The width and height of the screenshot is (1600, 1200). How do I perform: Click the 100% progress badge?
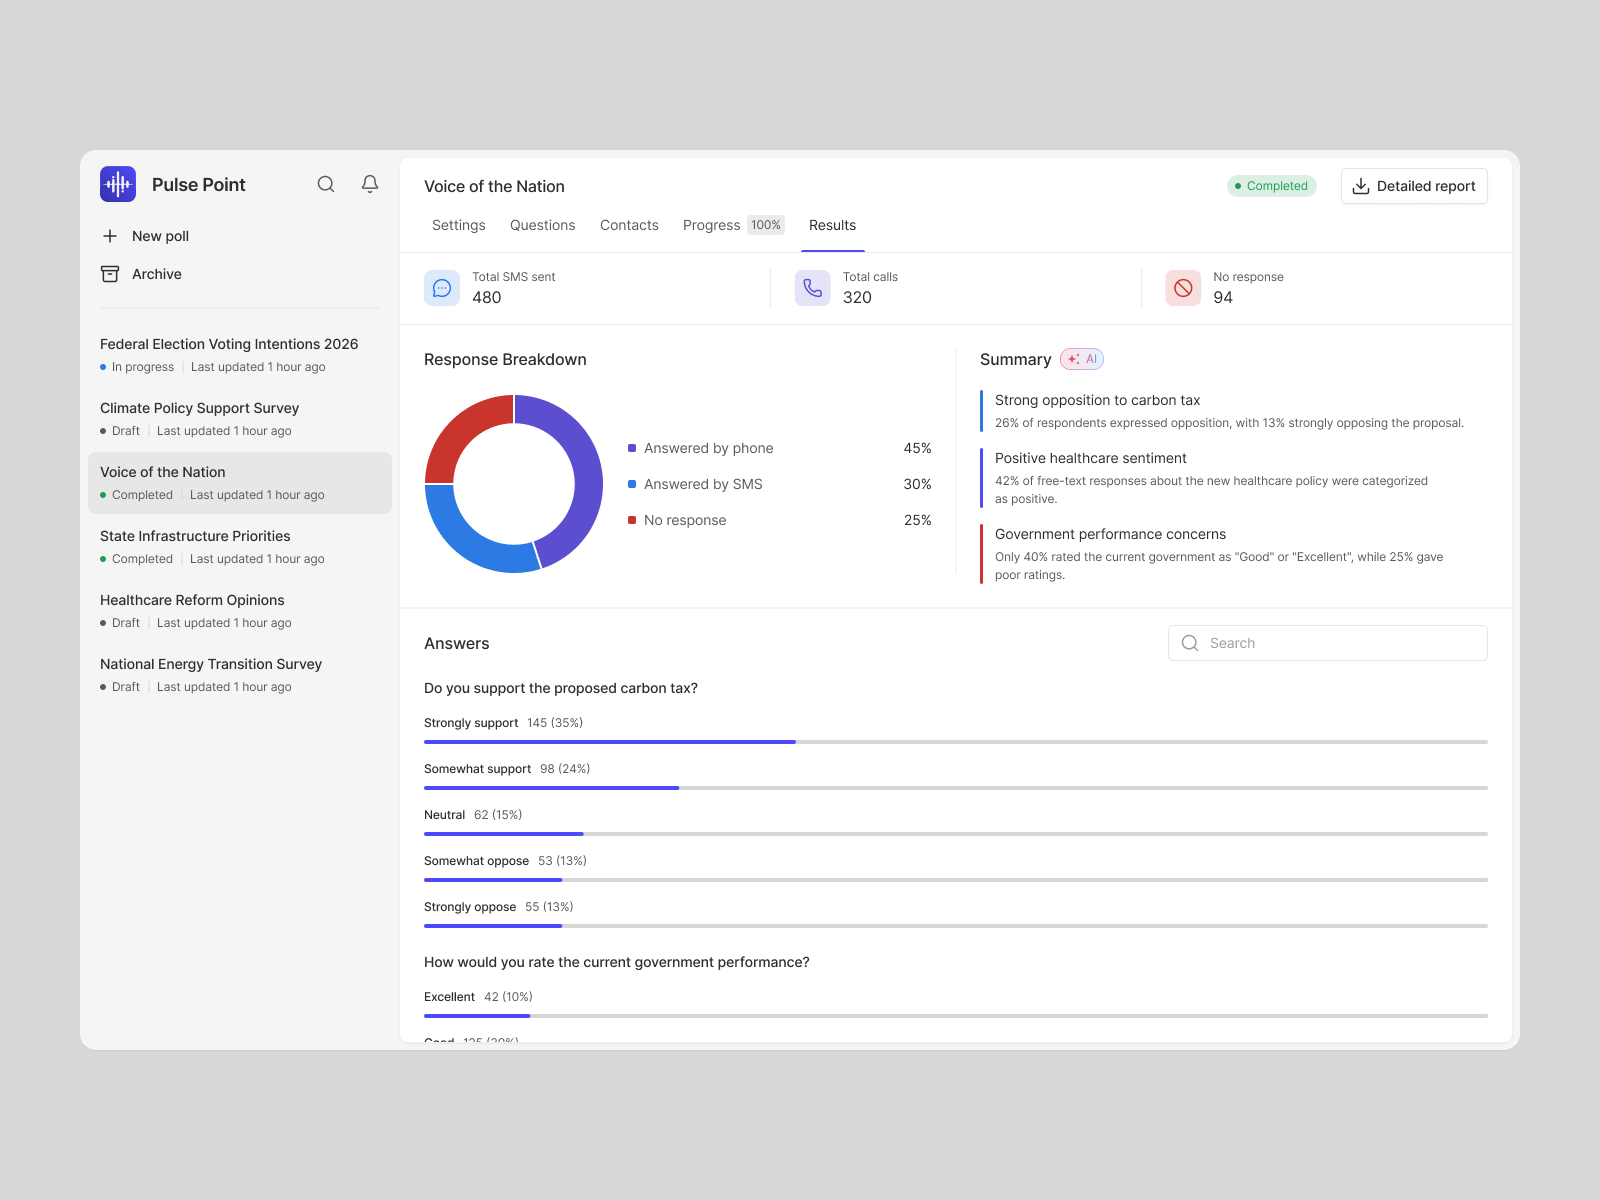[x=766, y=225]
